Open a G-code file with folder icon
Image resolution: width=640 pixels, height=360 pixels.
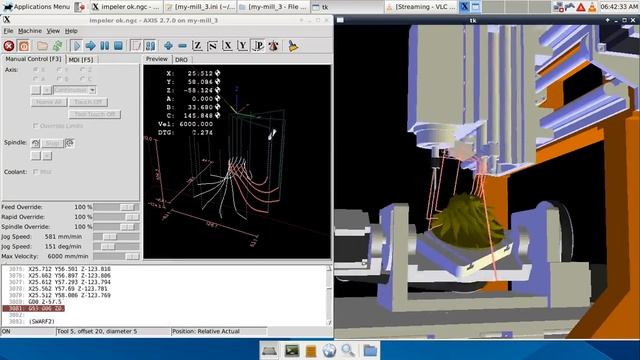click(42, 46)
